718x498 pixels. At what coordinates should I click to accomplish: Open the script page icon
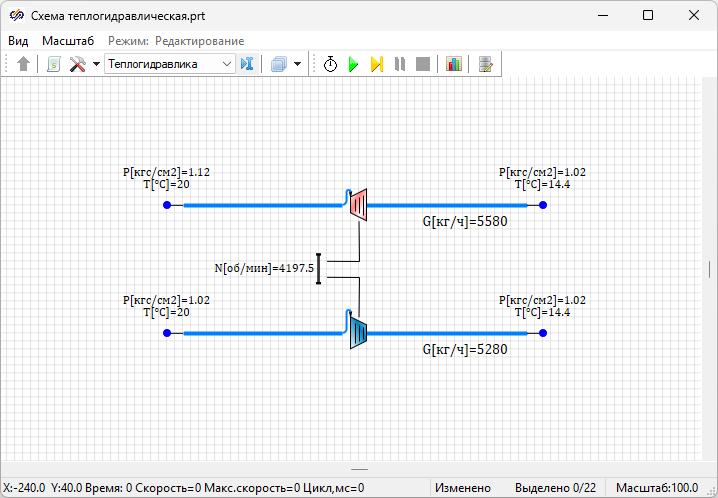[53, 64]
